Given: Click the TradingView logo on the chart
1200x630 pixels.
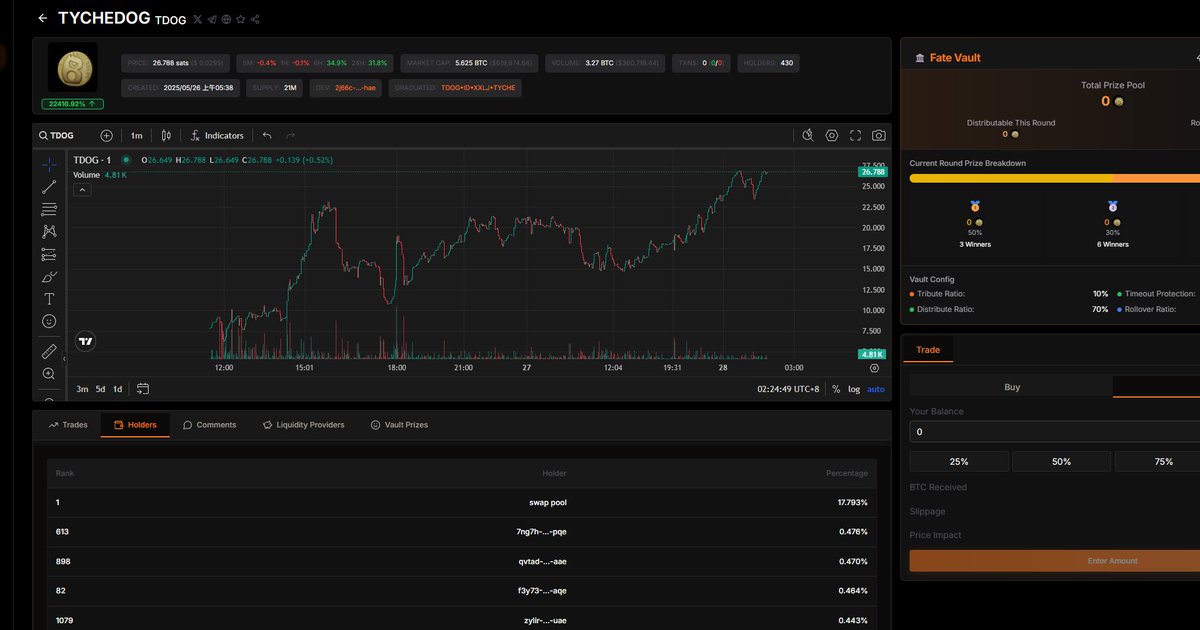Looking at the screenshot, I should click(87, 342).
